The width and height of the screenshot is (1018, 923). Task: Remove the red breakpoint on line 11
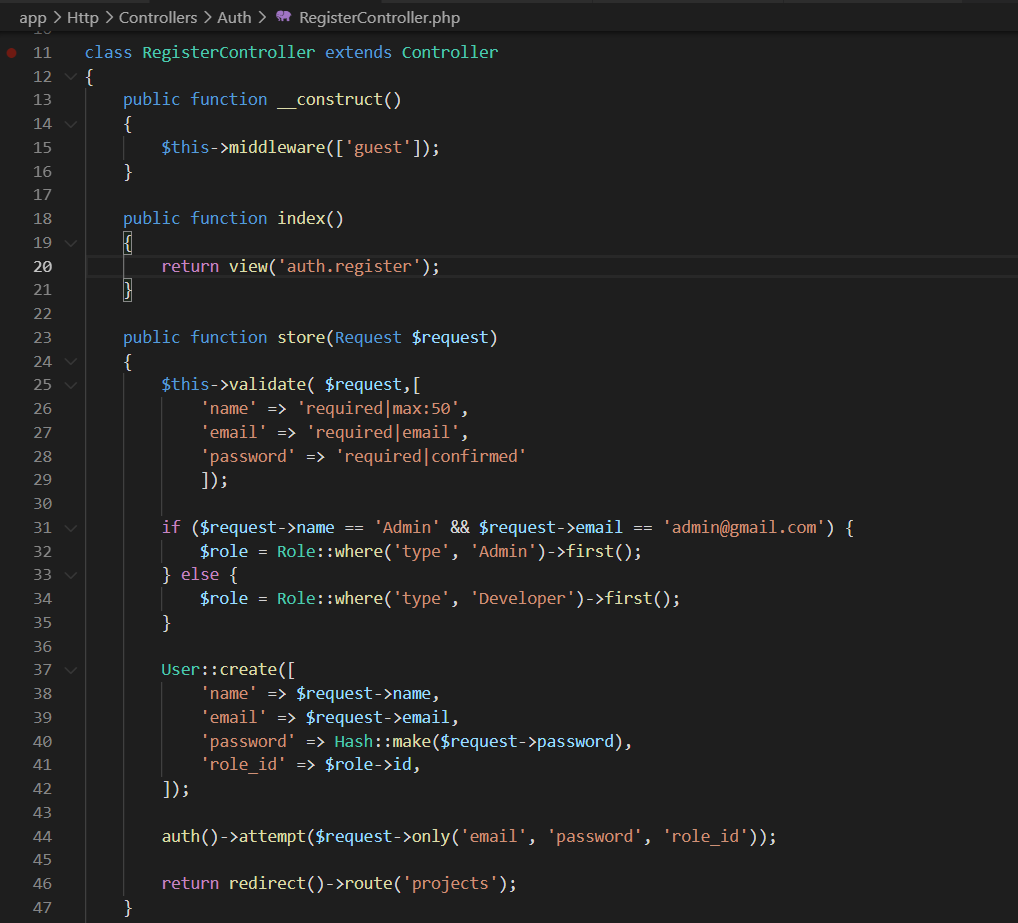click(11, 52)
